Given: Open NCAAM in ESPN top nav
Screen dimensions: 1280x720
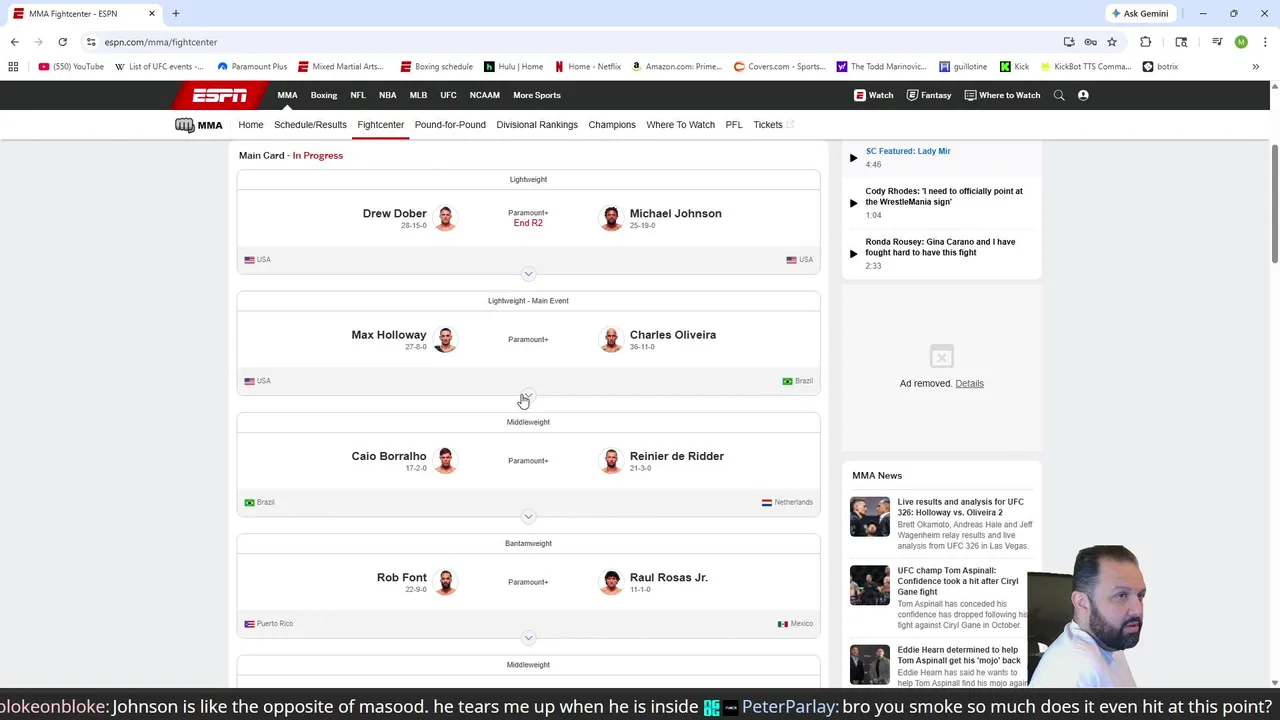Looking at the screenshot, I should click(x=484, y=95).
